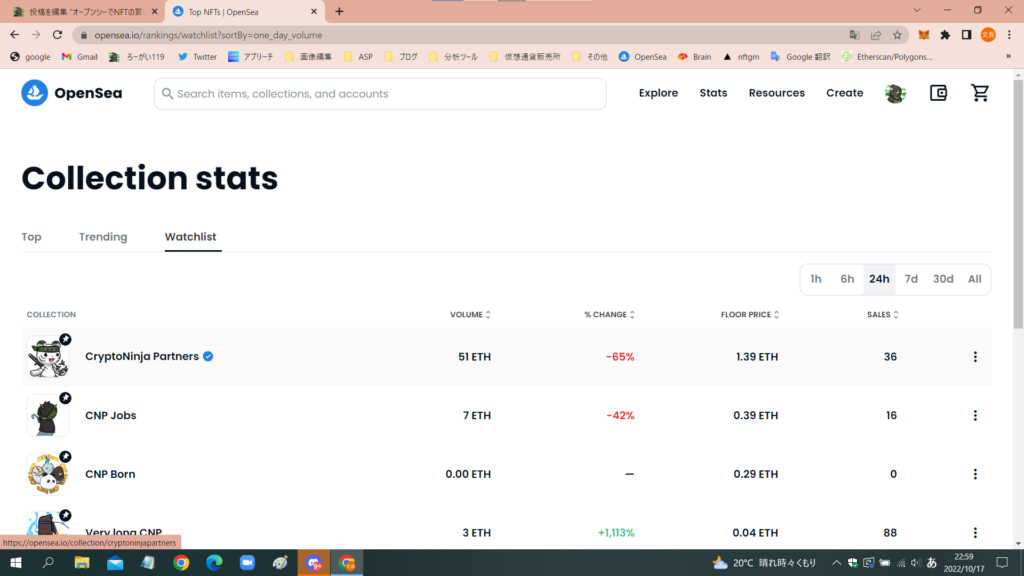
Task: Share this page from the address bar
Action: pyautogui.click(x=876, y=35)
